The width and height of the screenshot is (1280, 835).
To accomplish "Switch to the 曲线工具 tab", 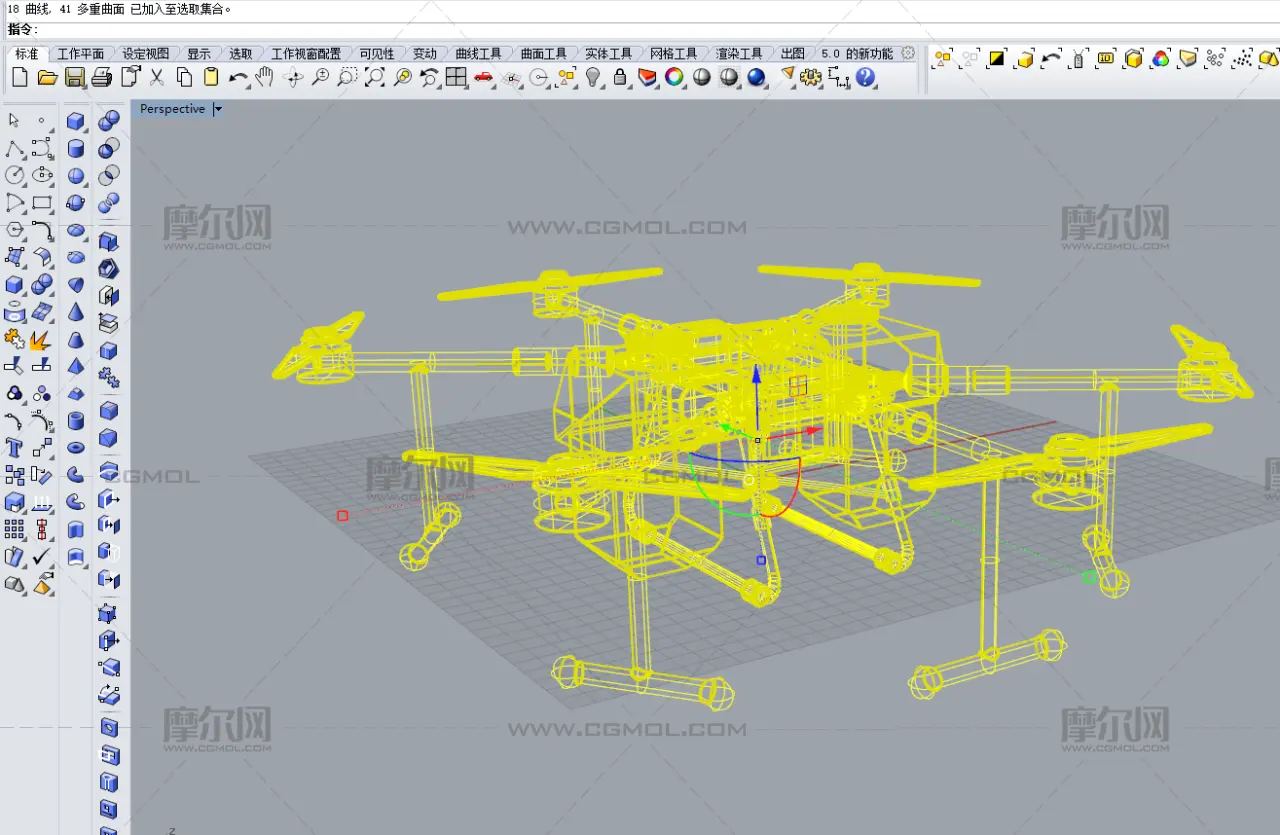I will point(478,54).
